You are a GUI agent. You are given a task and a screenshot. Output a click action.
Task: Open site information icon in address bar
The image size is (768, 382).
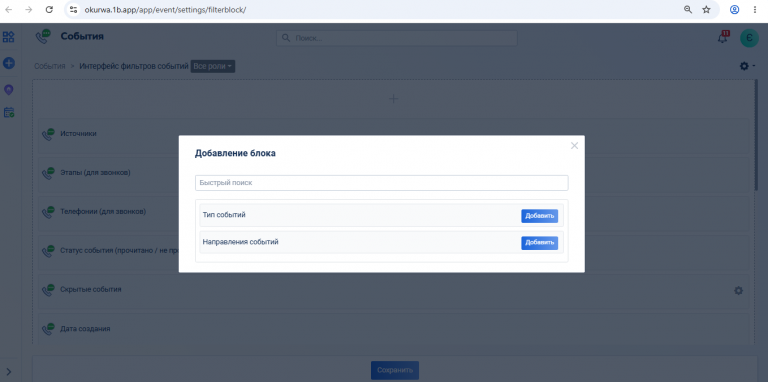tap(73, 9)
